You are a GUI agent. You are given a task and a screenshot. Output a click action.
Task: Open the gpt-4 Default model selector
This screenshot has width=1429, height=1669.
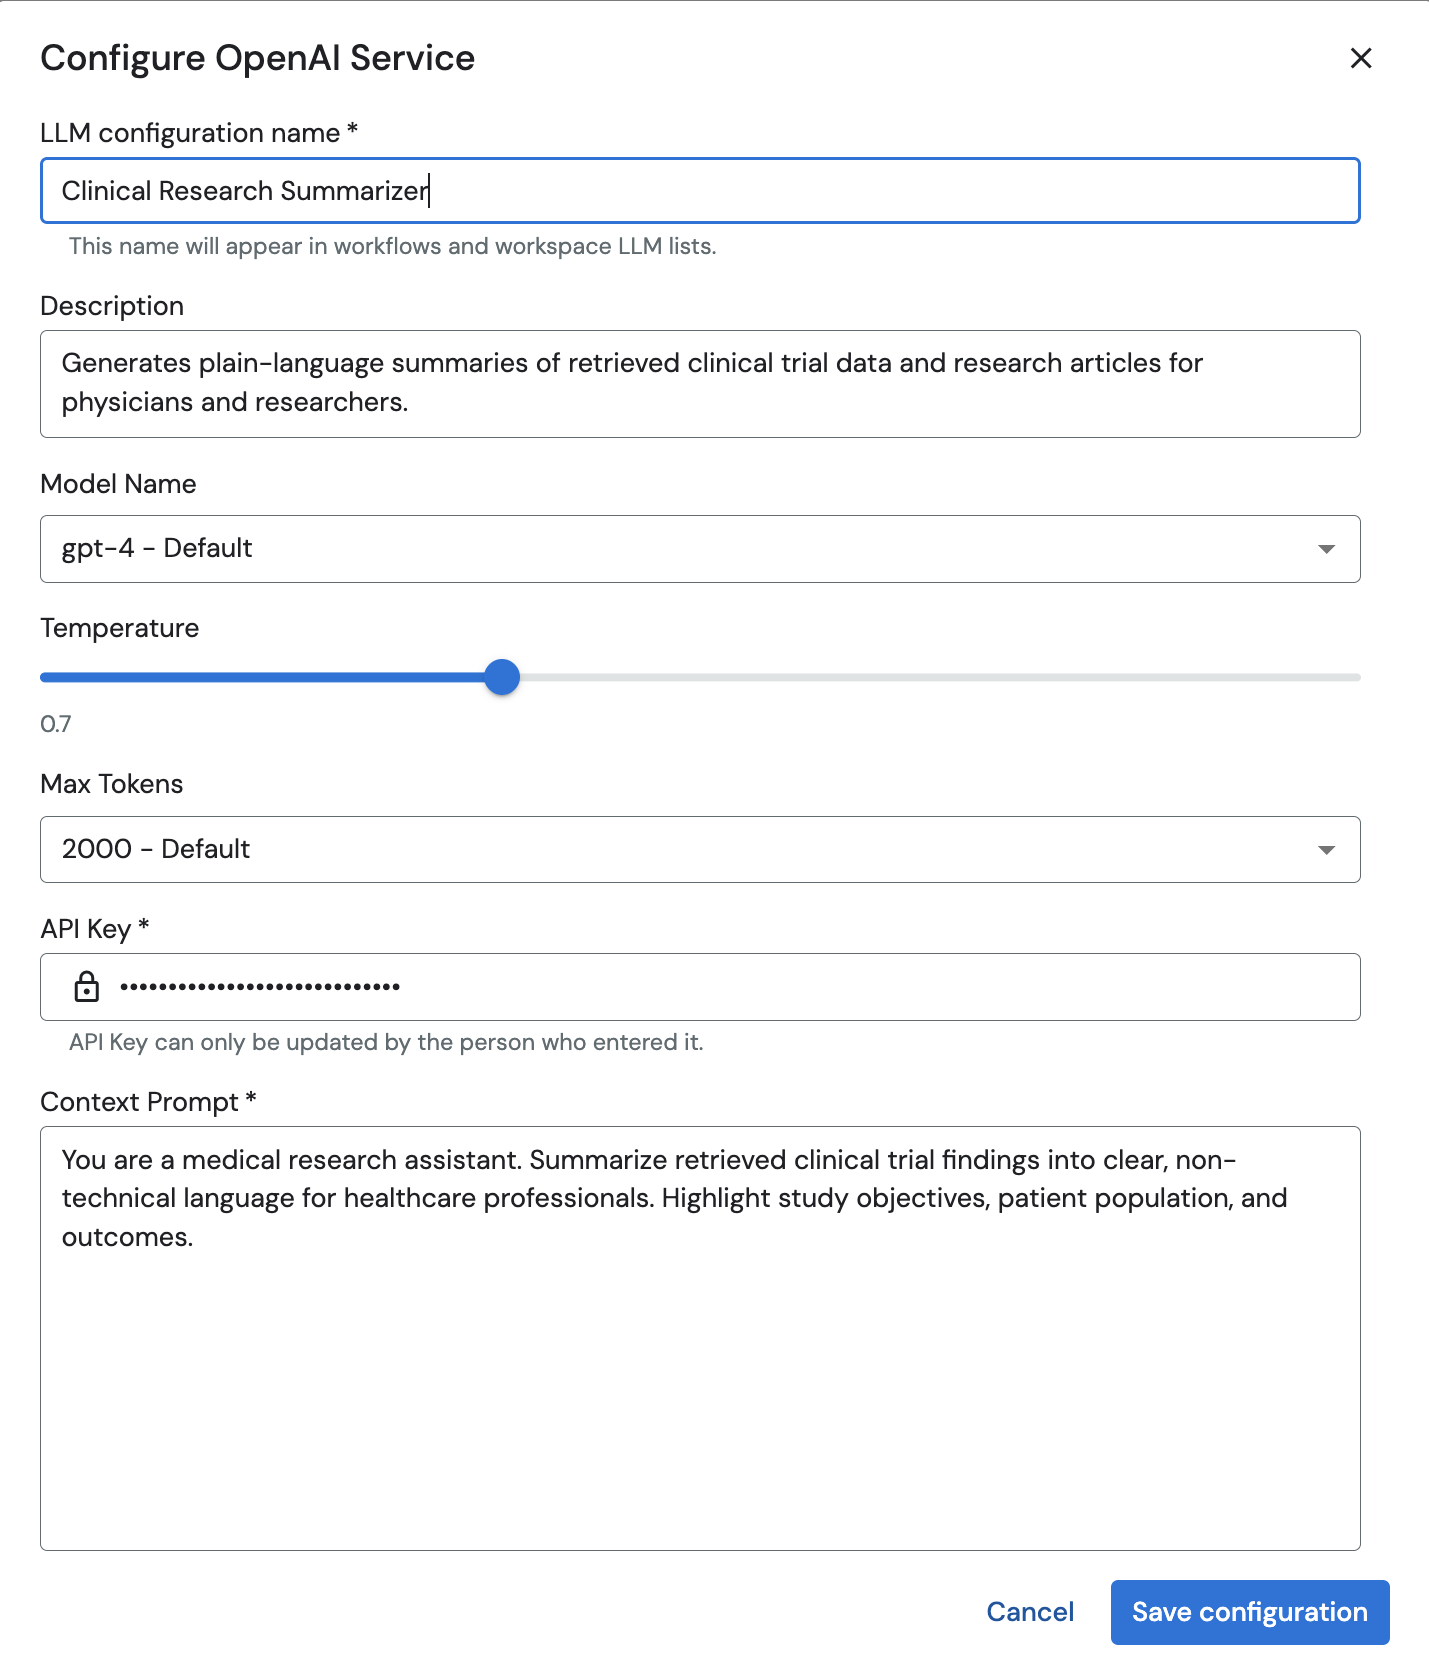pos(680,549)
